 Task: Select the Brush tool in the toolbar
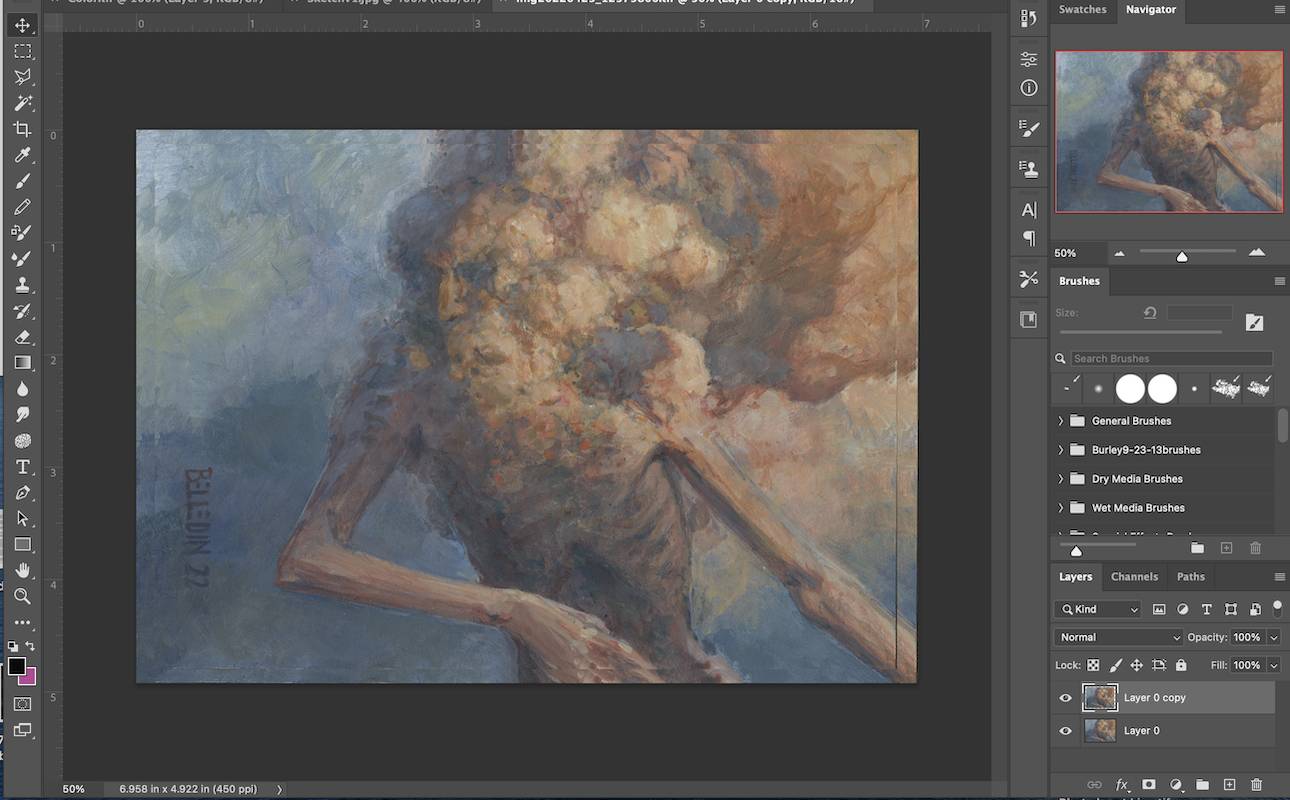(22, 181)
